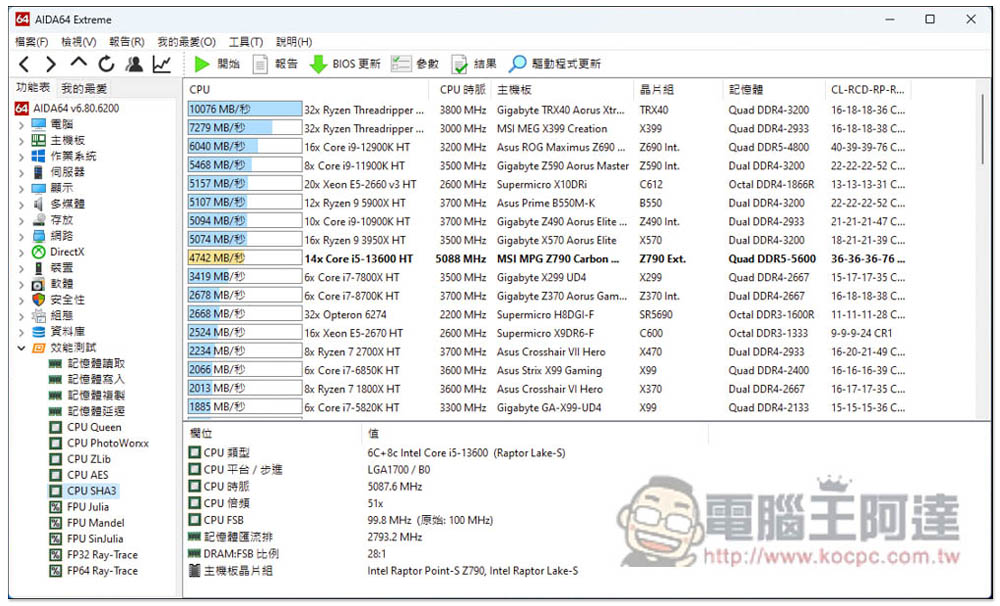This screenshot has height=606, width=1000.
Task: Open the graph chart toolbar icon
Action: (x=161, y=64)
